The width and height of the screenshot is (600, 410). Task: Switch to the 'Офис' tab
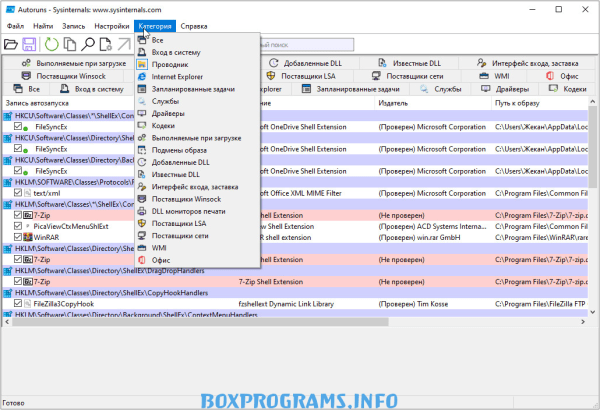coord(562,76)
